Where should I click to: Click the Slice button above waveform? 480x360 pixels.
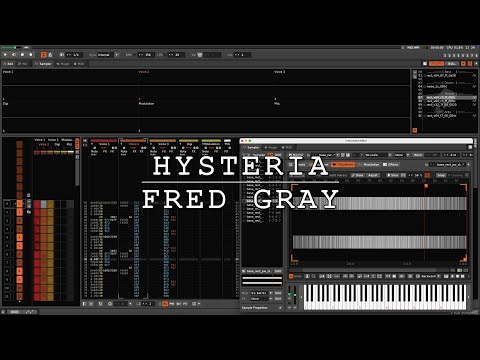point(393,175)
